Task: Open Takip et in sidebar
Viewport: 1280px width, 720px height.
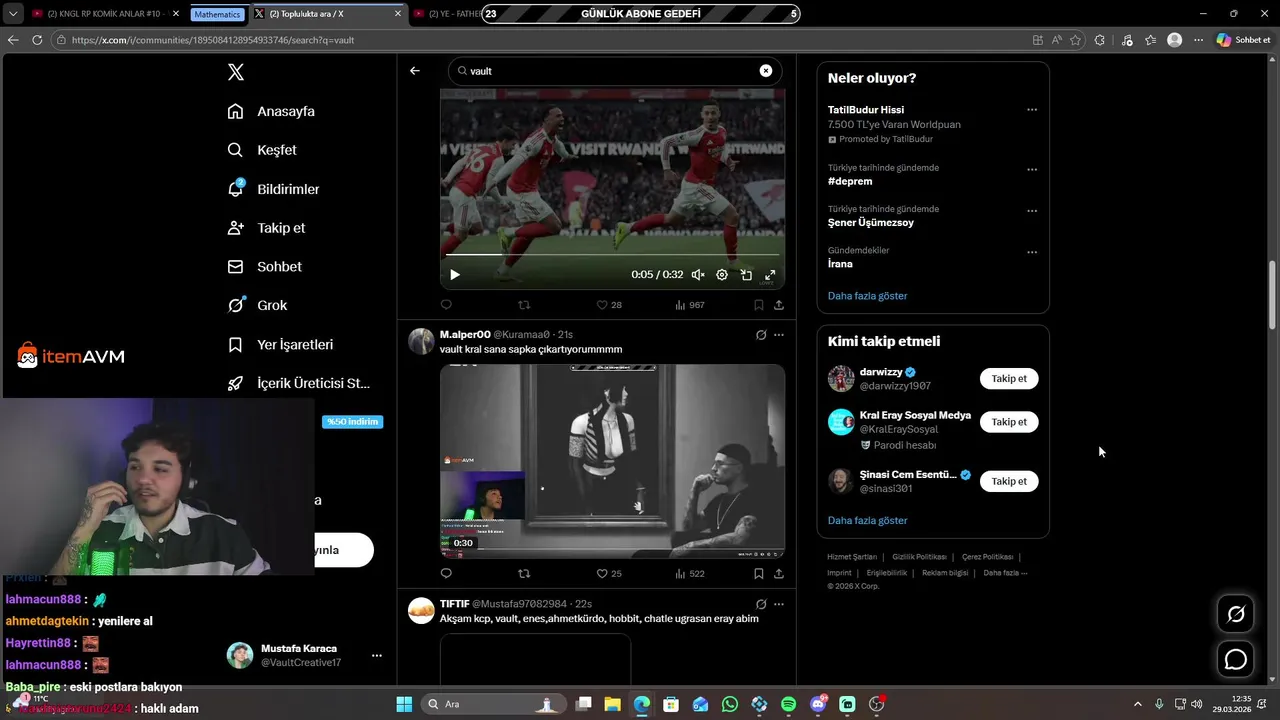Action: pyautogui.click(x=266, y=228)
